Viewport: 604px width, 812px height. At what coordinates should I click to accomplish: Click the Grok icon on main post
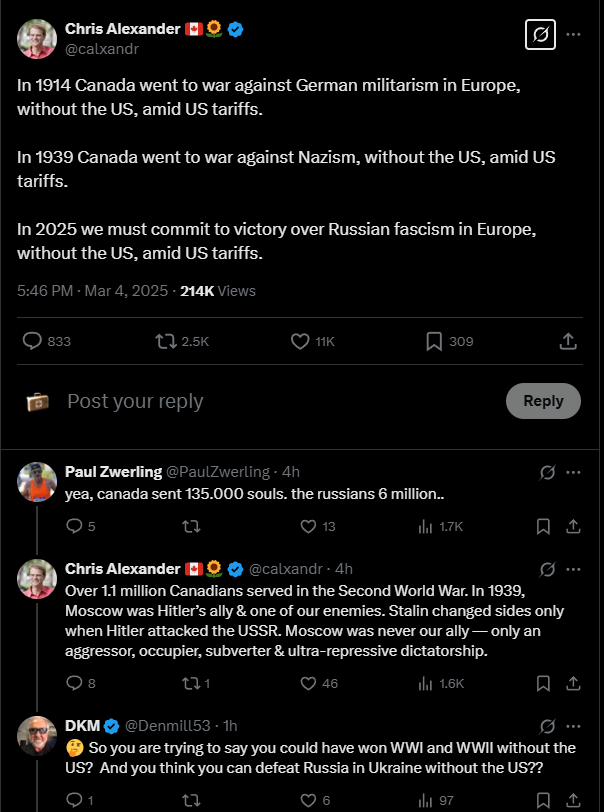[x=540, y=35]
